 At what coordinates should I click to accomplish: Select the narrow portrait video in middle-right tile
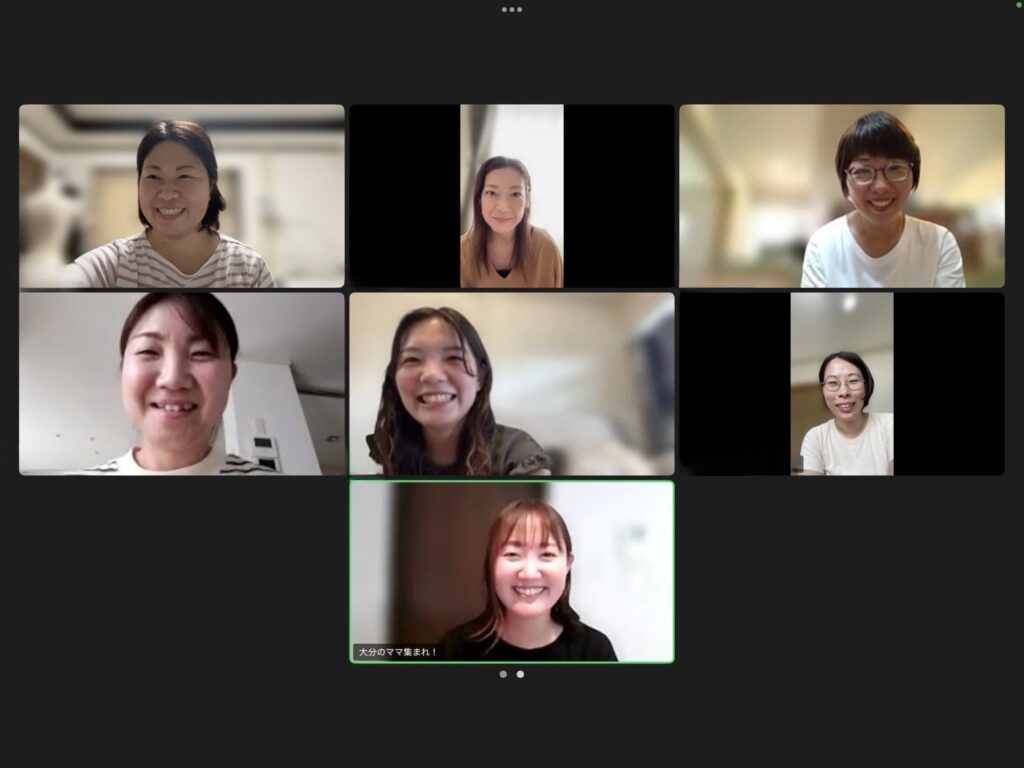(842, 383)
